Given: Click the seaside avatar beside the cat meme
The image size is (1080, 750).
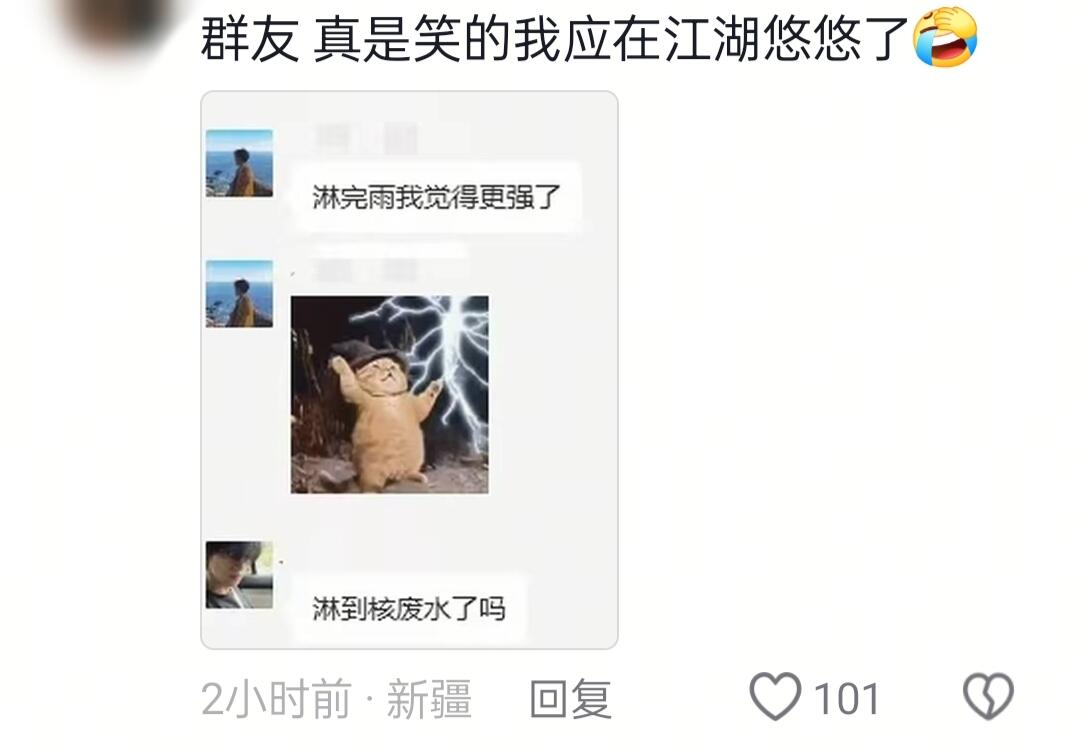Looking at the screenshot, I should [239, 293].
